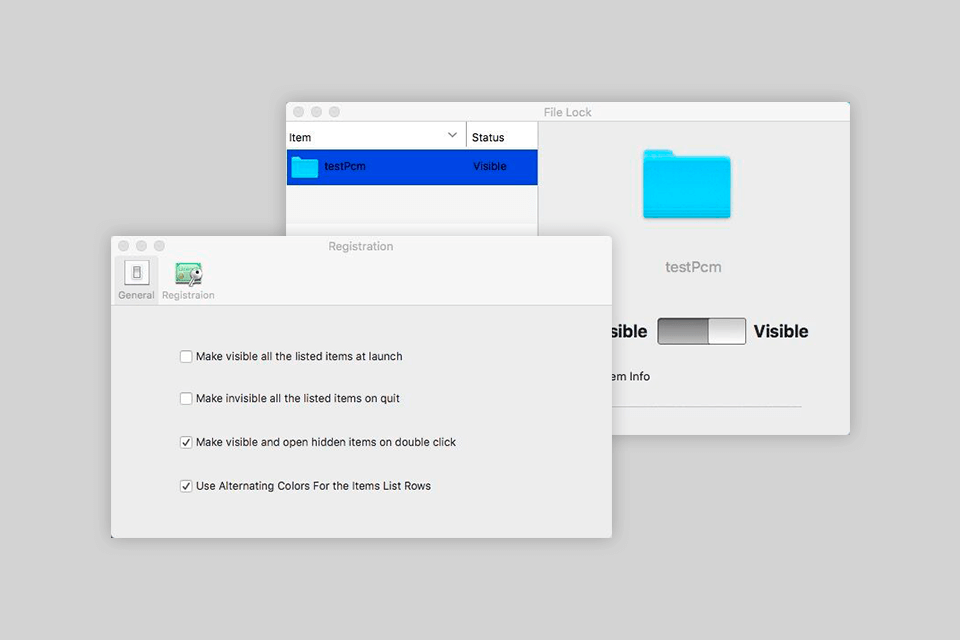Click the Status column header
The width and height of the screenshot is (960, 640).
click(502, 137)
